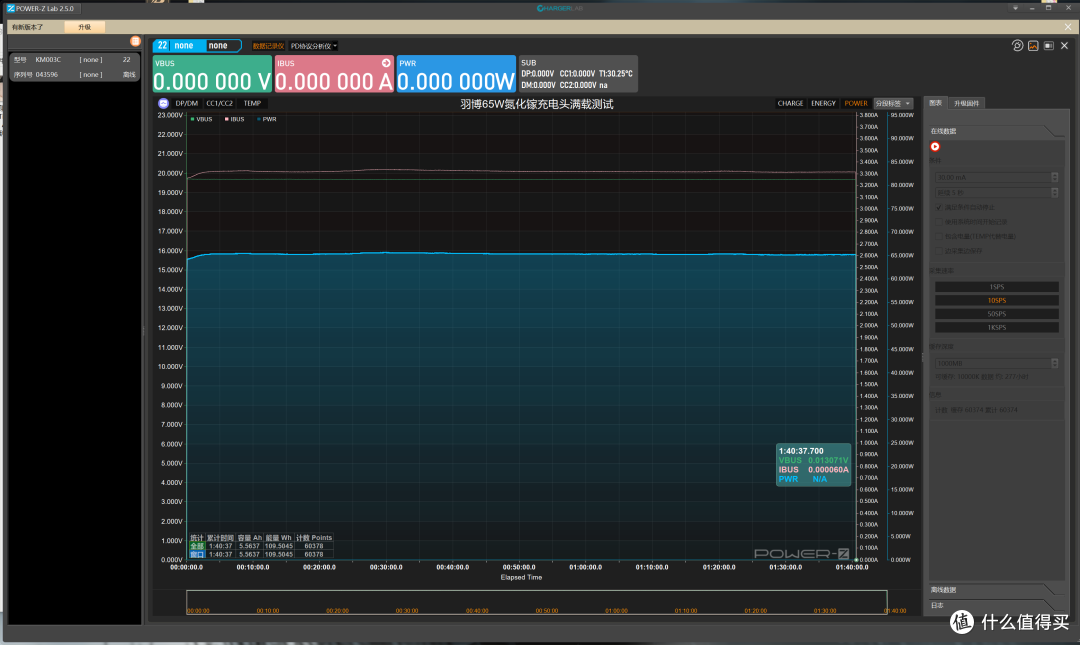Expand the 日志 section
This screenshot has width=1080, height=645.
coord(997,605)
